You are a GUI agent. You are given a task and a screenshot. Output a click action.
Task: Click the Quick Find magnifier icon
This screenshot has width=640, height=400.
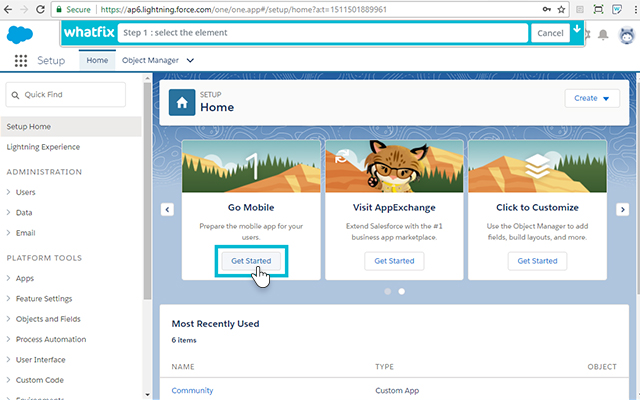click(x=15, y=95)
